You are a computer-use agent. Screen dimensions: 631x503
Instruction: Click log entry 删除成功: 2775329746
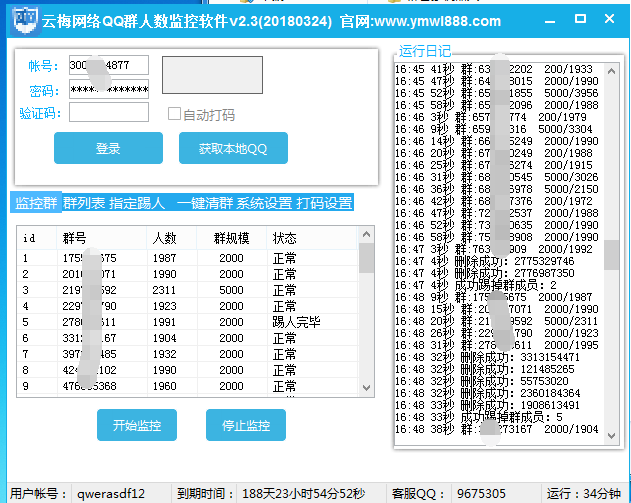pyautogui.click(x=485, y=261)
